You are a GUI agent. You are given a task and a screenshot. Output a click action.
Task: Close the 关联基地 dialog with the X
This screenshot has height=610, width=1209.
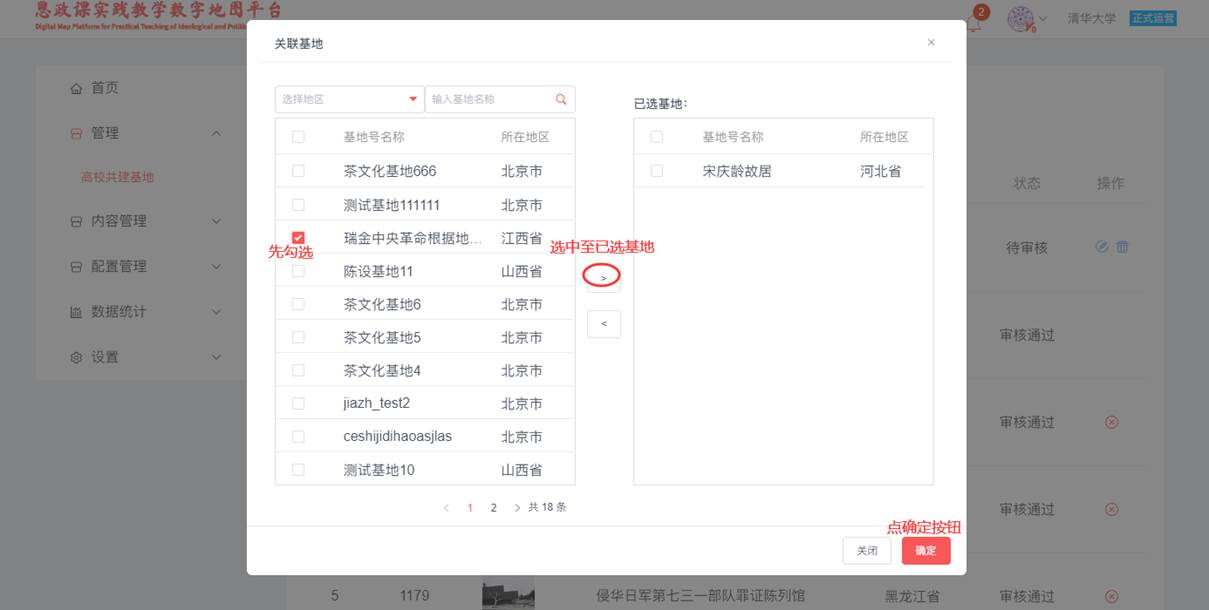[931, 42]
